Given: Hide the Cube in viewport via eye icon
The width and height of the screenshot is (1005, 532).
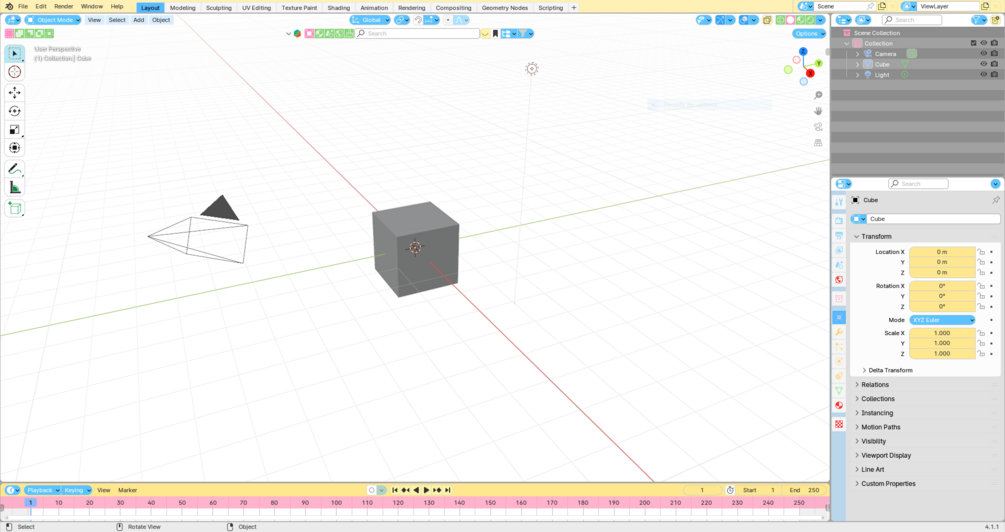Looking at the screenshot, I should [984, 64].
